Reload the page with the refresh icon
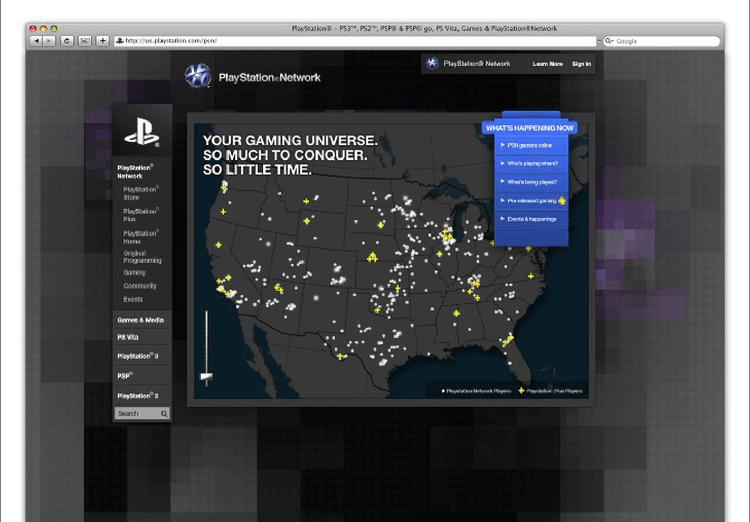The height and width of the screenshot is (522, 750). click(x=67, y=41)
